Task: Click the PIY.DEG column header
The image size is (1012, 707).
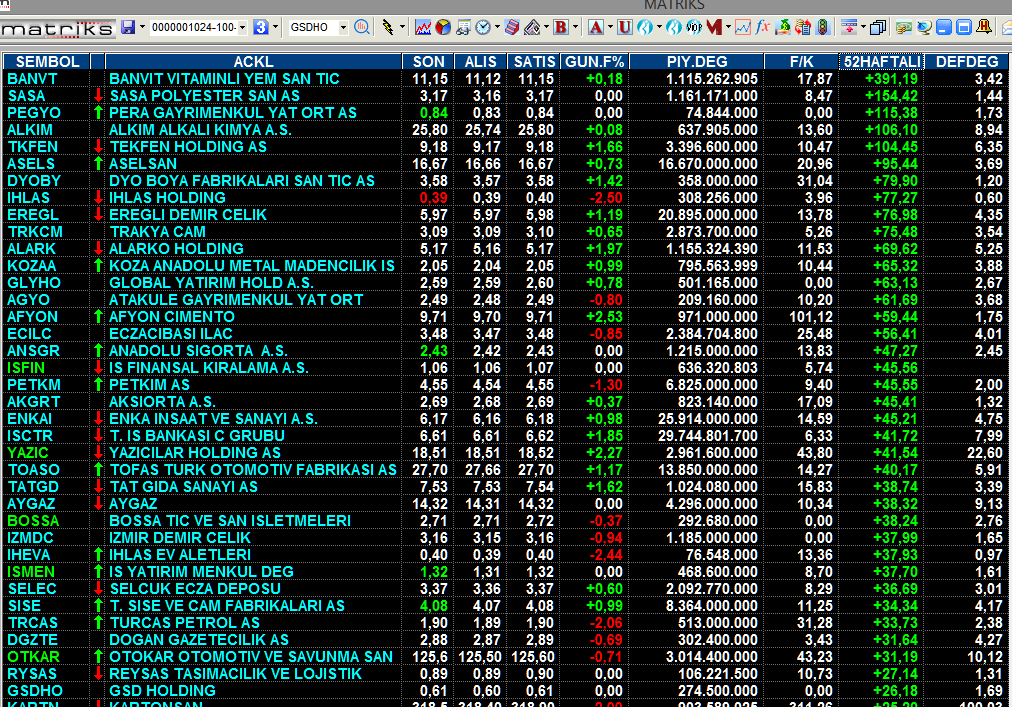Action: (x=696, y=61)
